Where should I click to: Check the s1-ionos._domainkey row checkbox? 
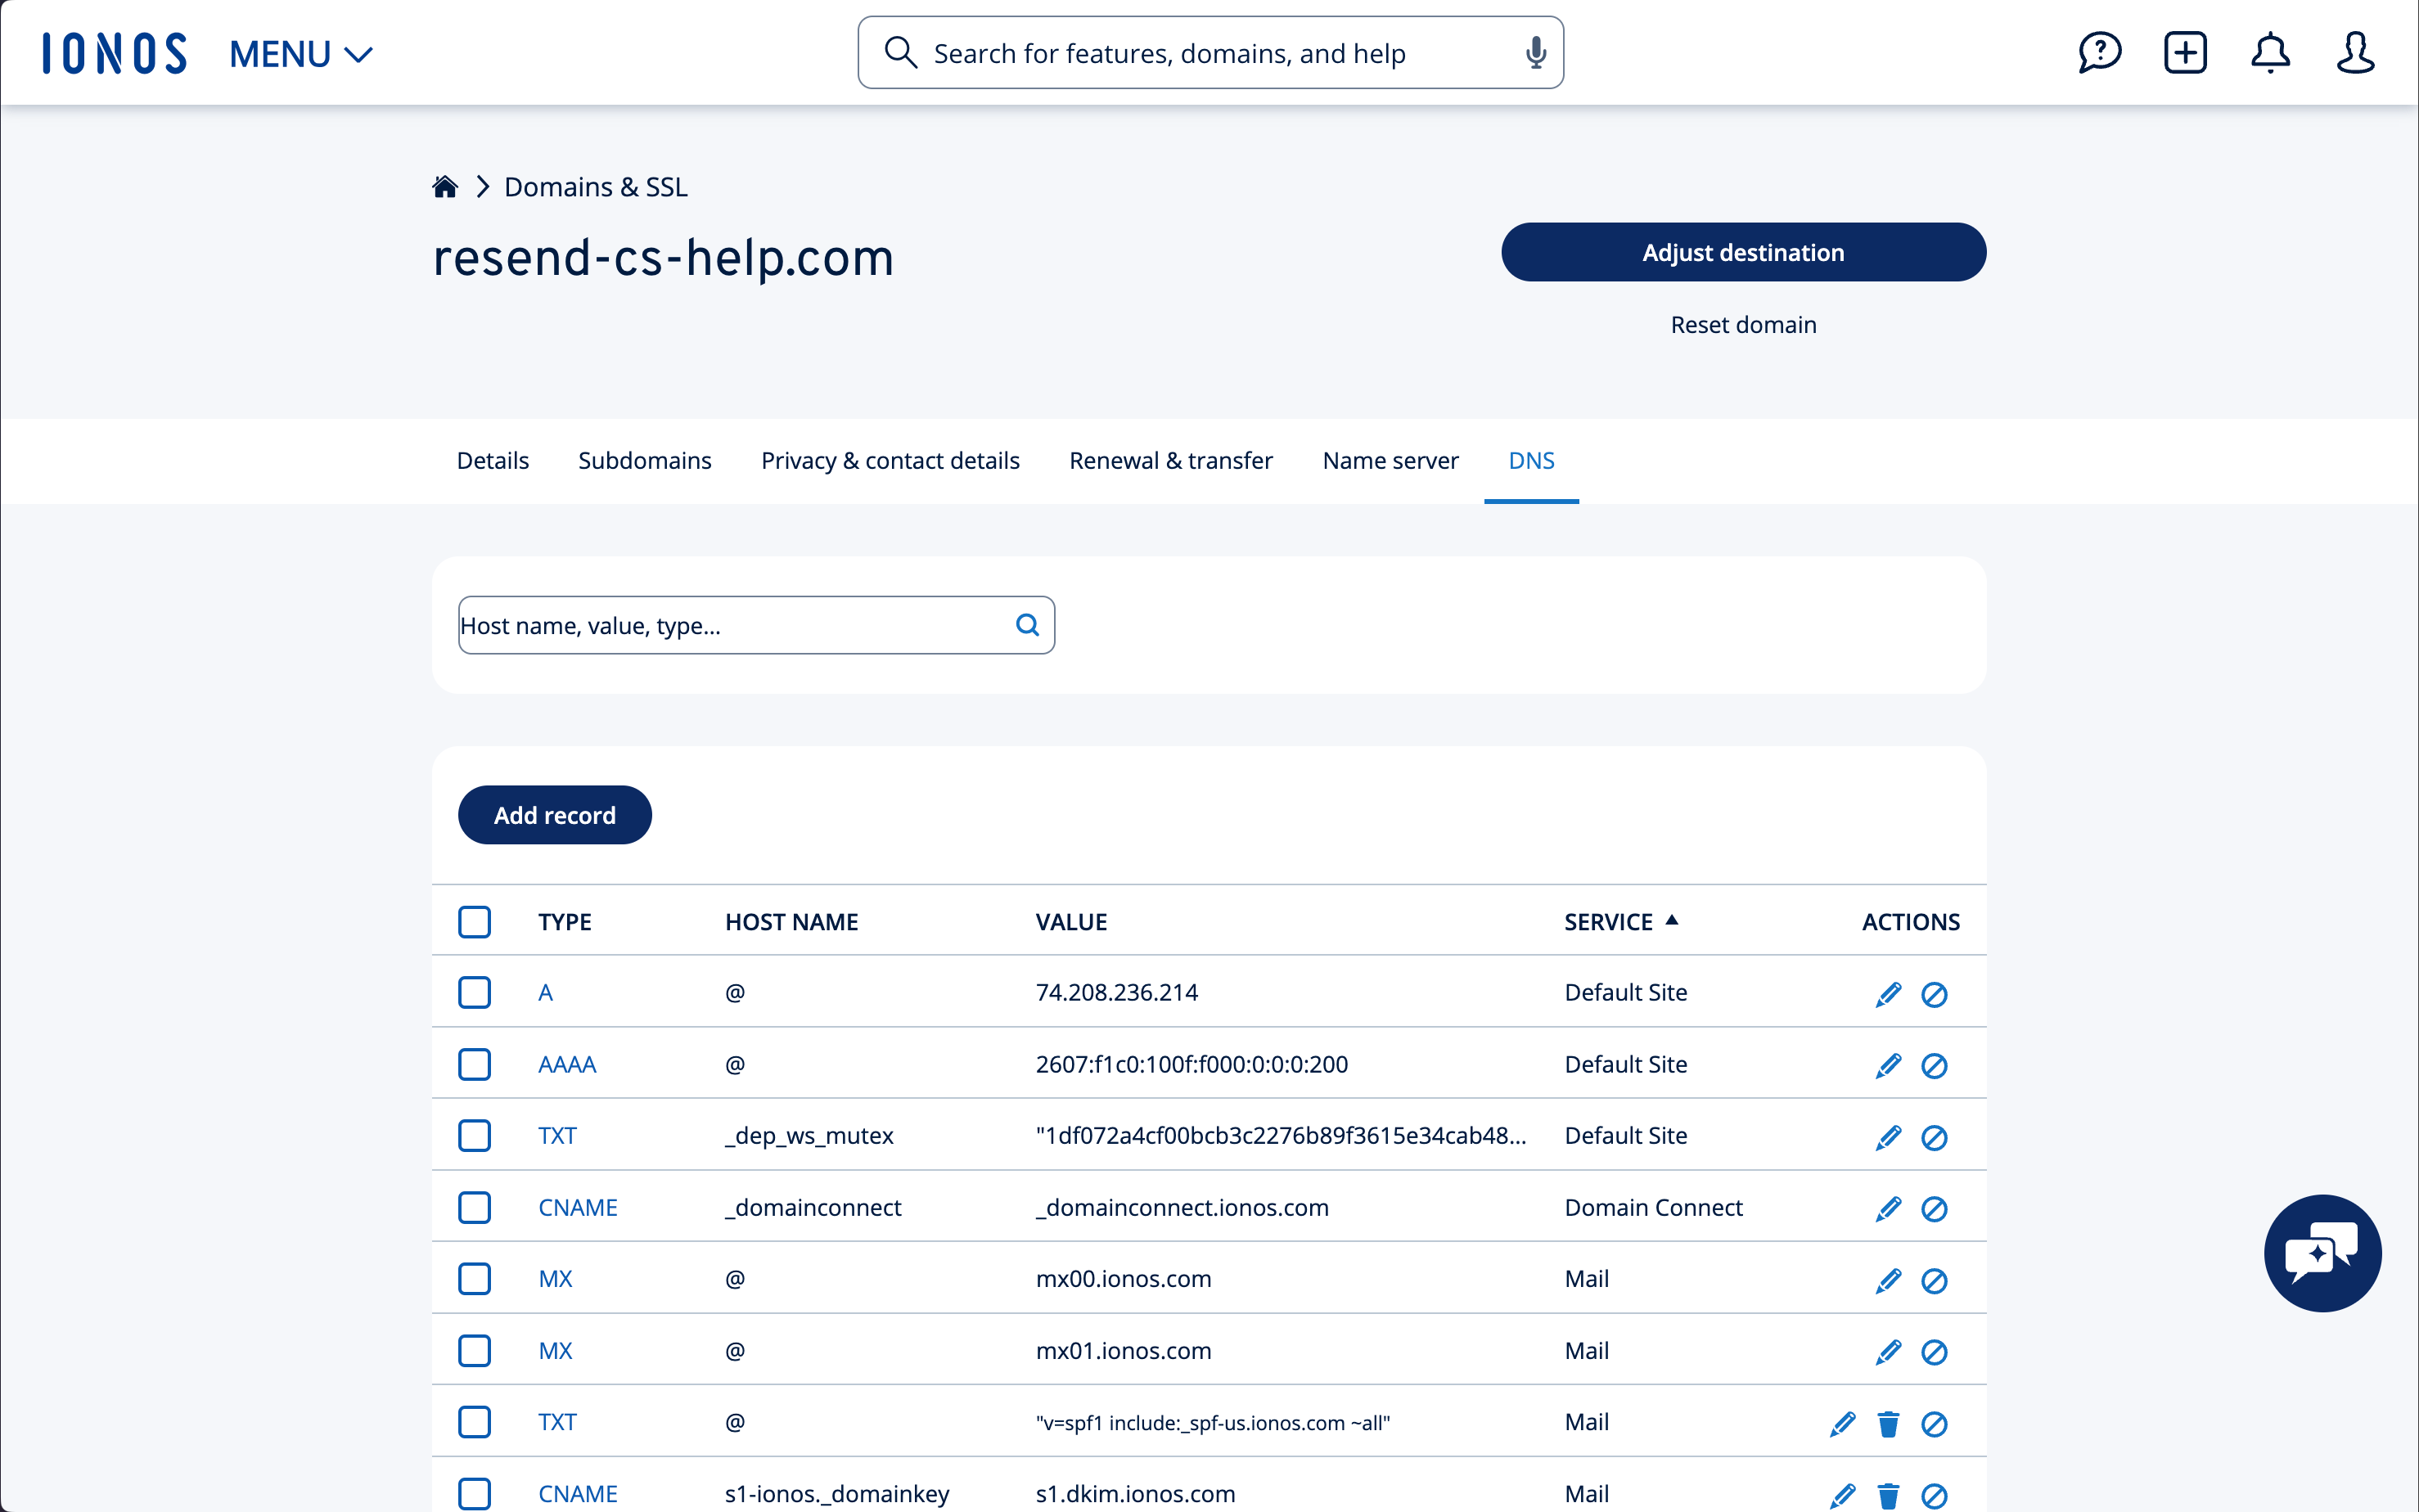click(474, 1493)
